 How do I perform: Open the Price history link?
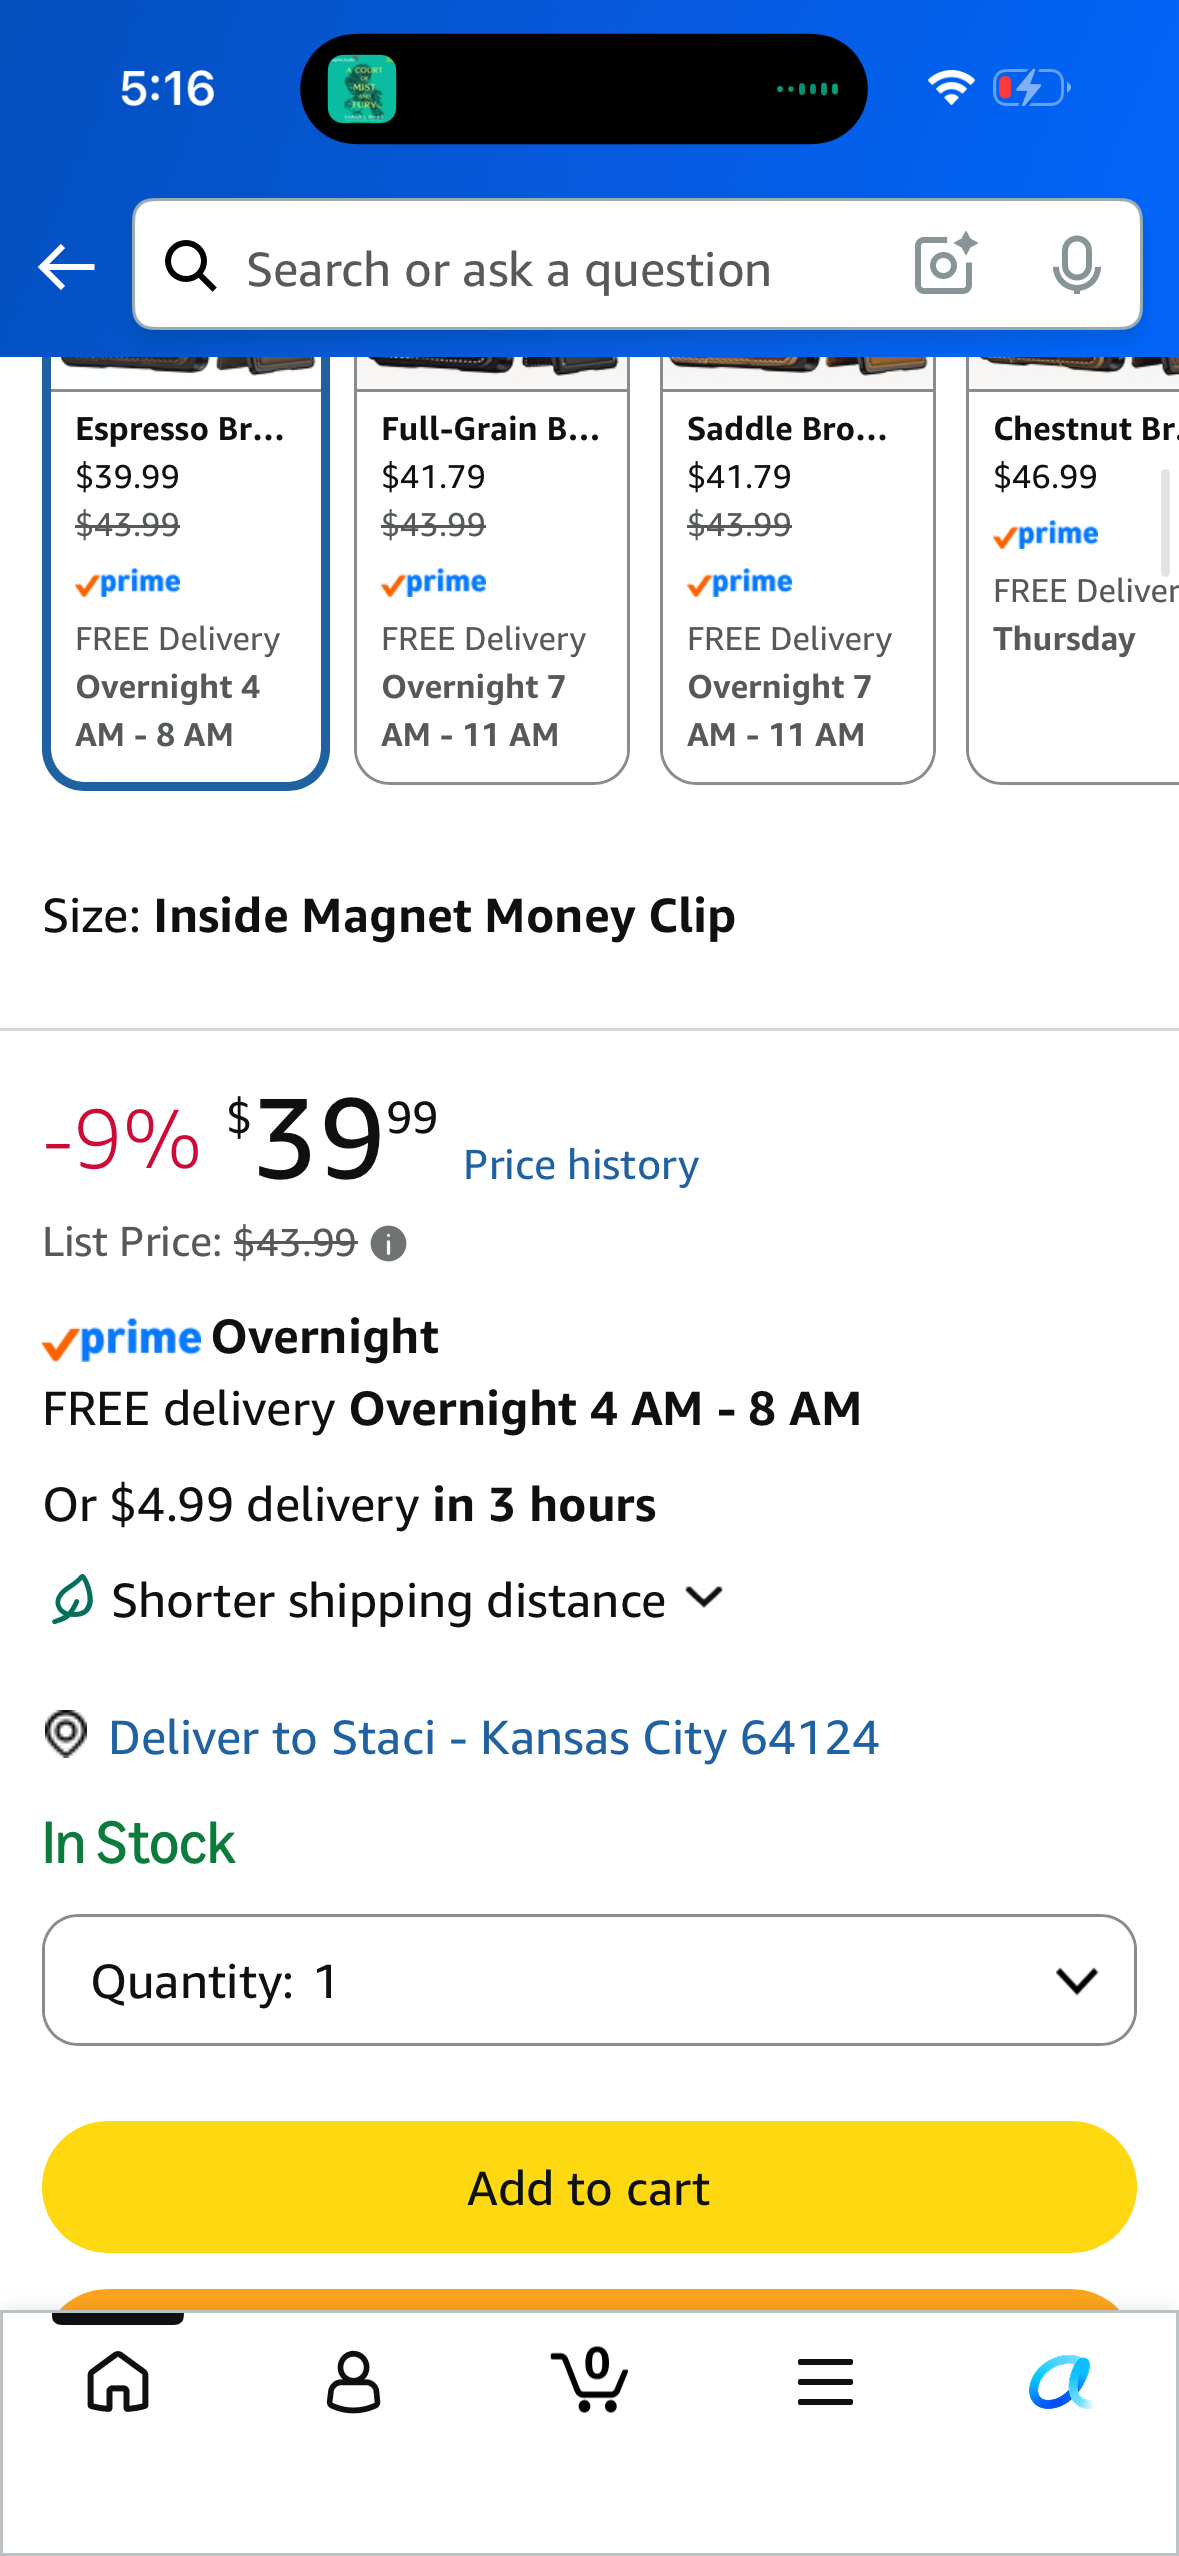click(581, 1165)
